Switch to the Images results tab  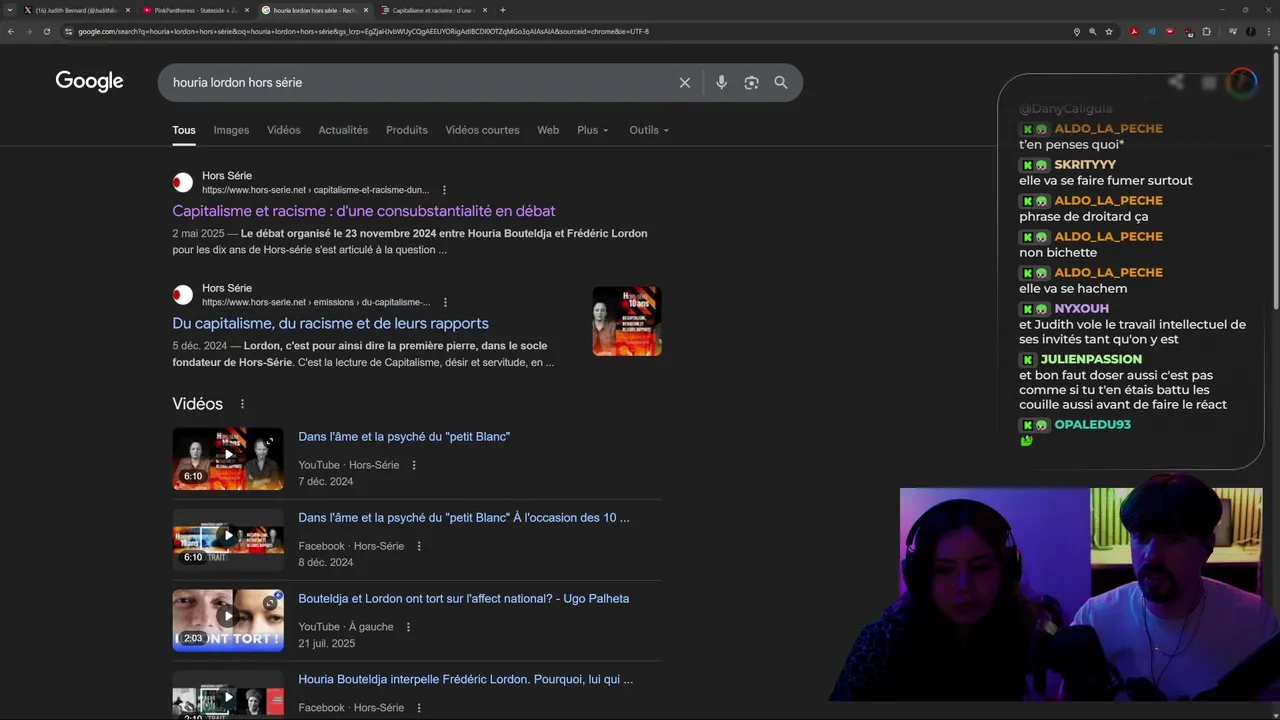tap(231, 130)
